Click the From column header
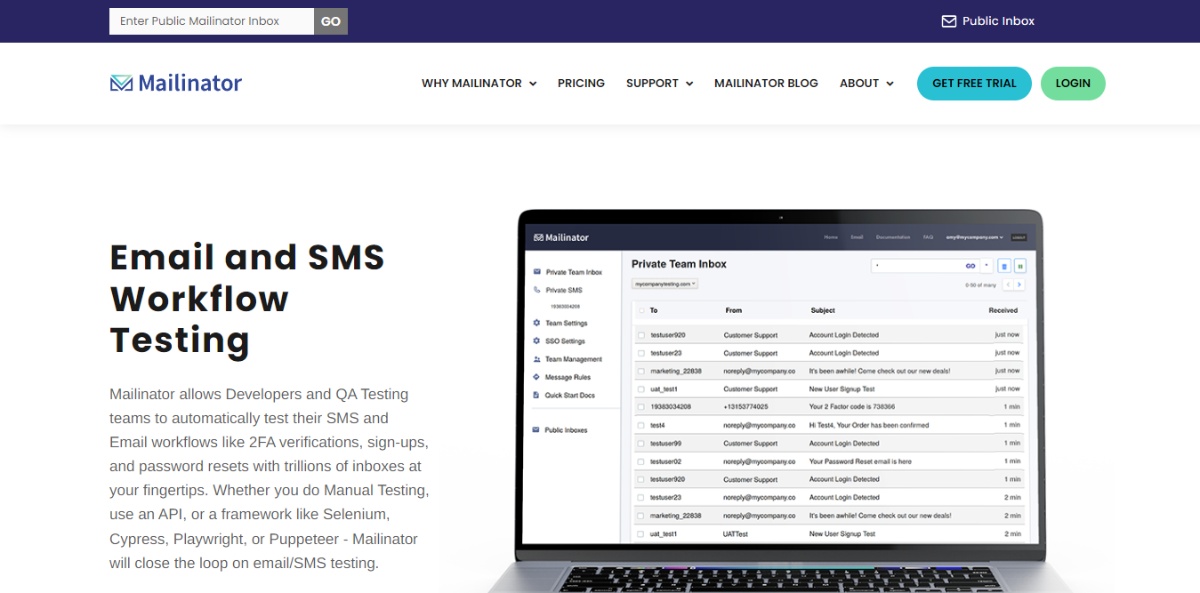 733,310
